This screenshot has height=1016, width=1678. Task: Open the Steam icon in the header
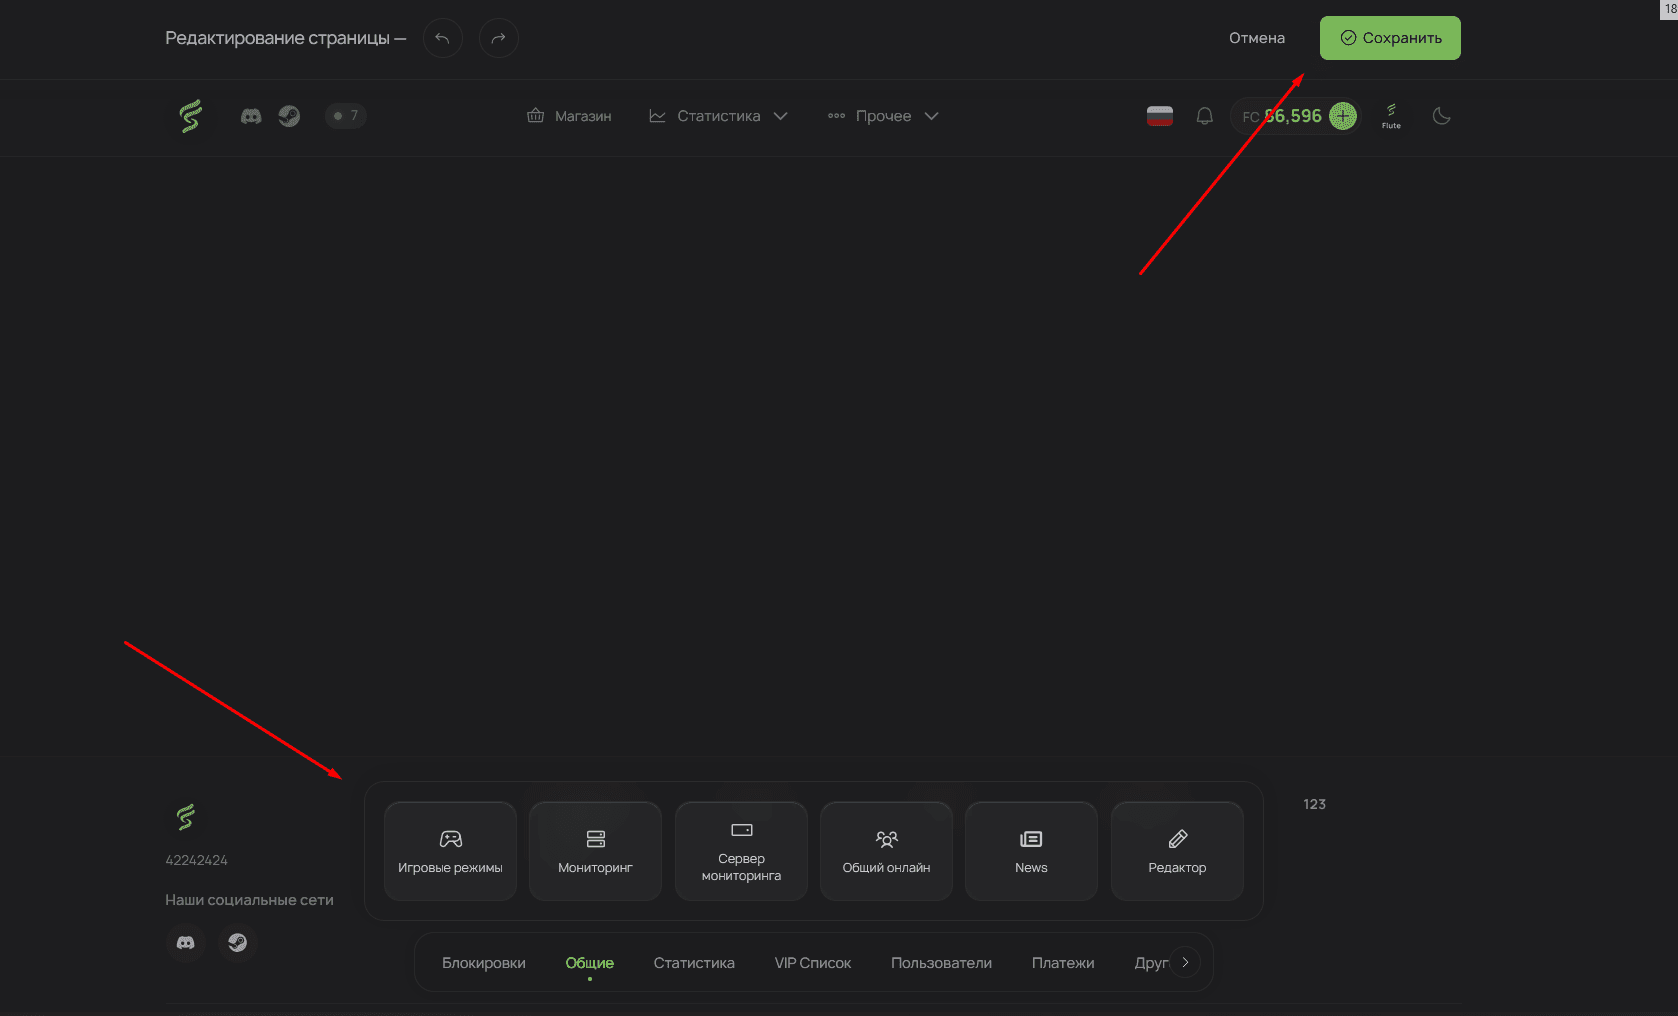coord(289,115)
